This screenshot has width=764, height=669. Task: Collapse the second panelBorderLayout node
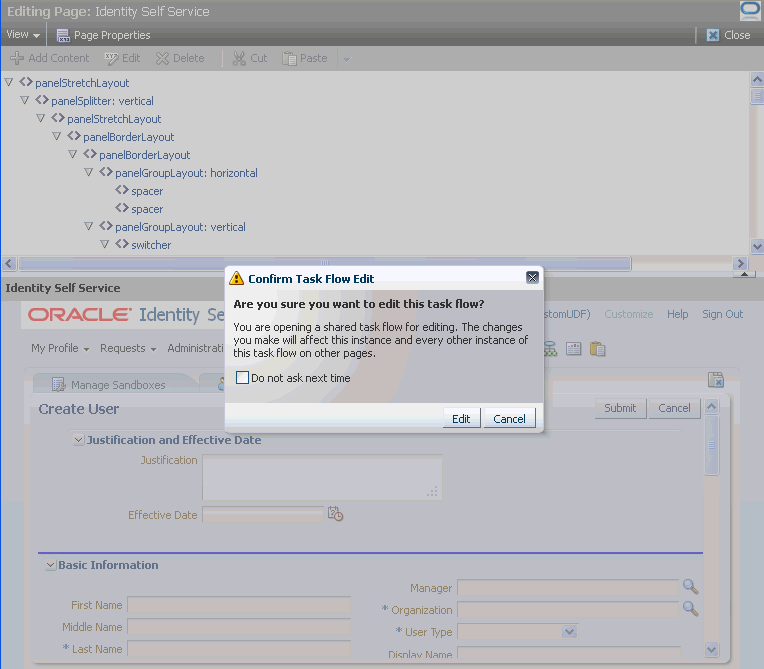[73, 154]
